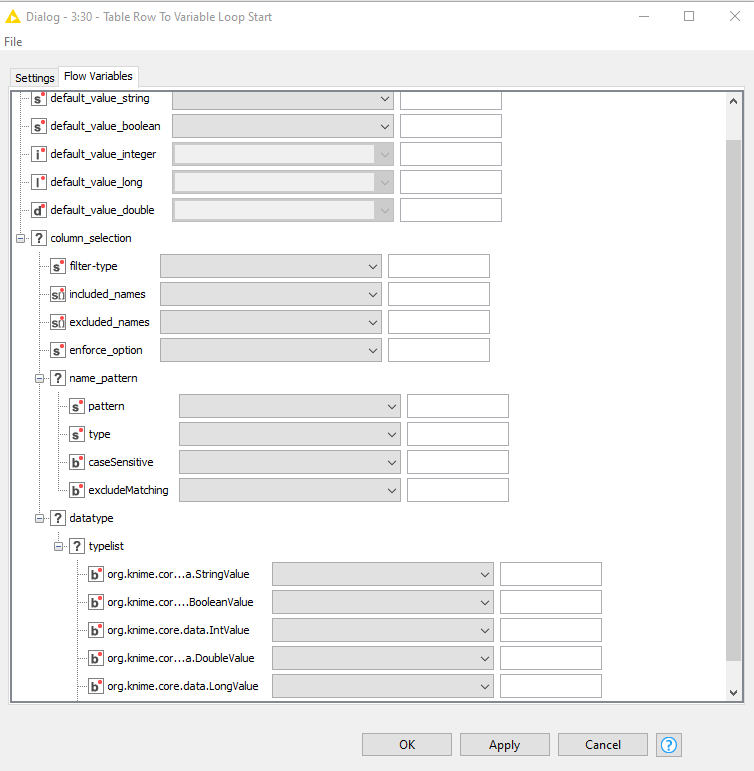Click the text field beside pattern

click(x=458, y=407)
